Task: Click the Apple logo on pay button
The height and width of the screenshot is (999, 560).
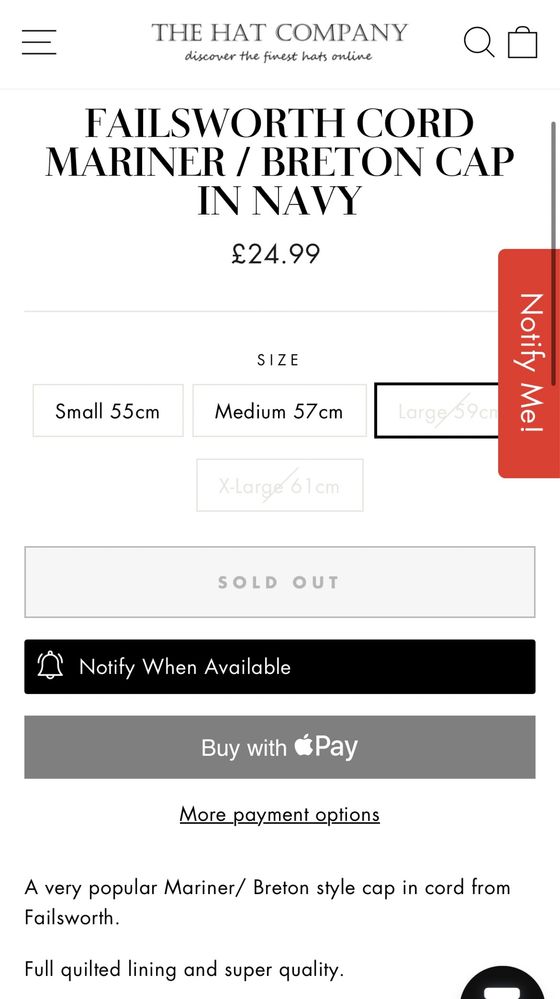Action: 305,745
